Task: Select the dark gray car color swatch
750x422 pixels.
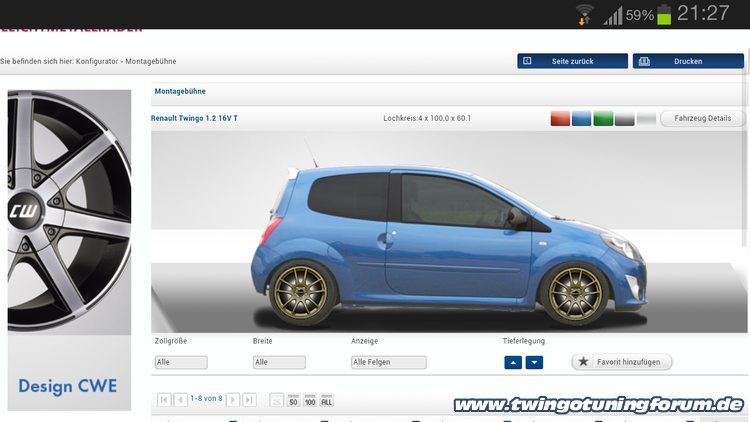Action: click(x=625, y=118)
